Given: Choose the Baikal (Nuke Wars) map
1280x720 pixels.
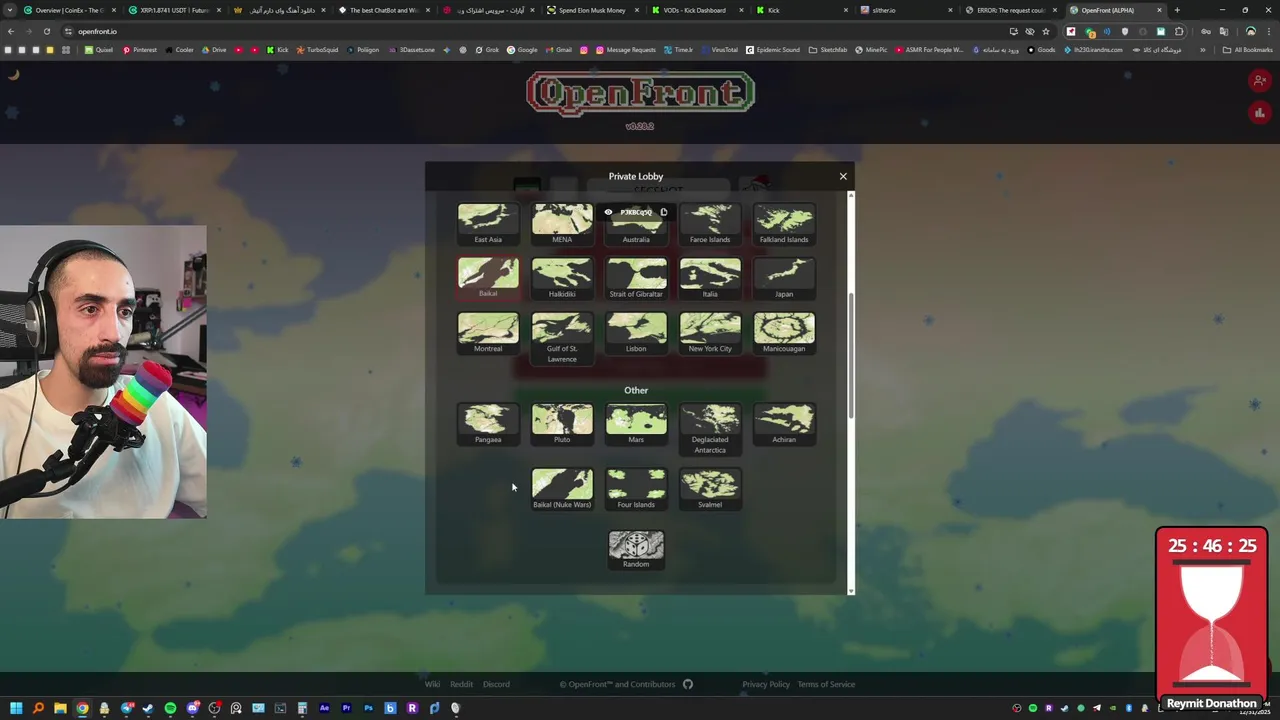Looking at the screenshot, I should coord(562,489).
